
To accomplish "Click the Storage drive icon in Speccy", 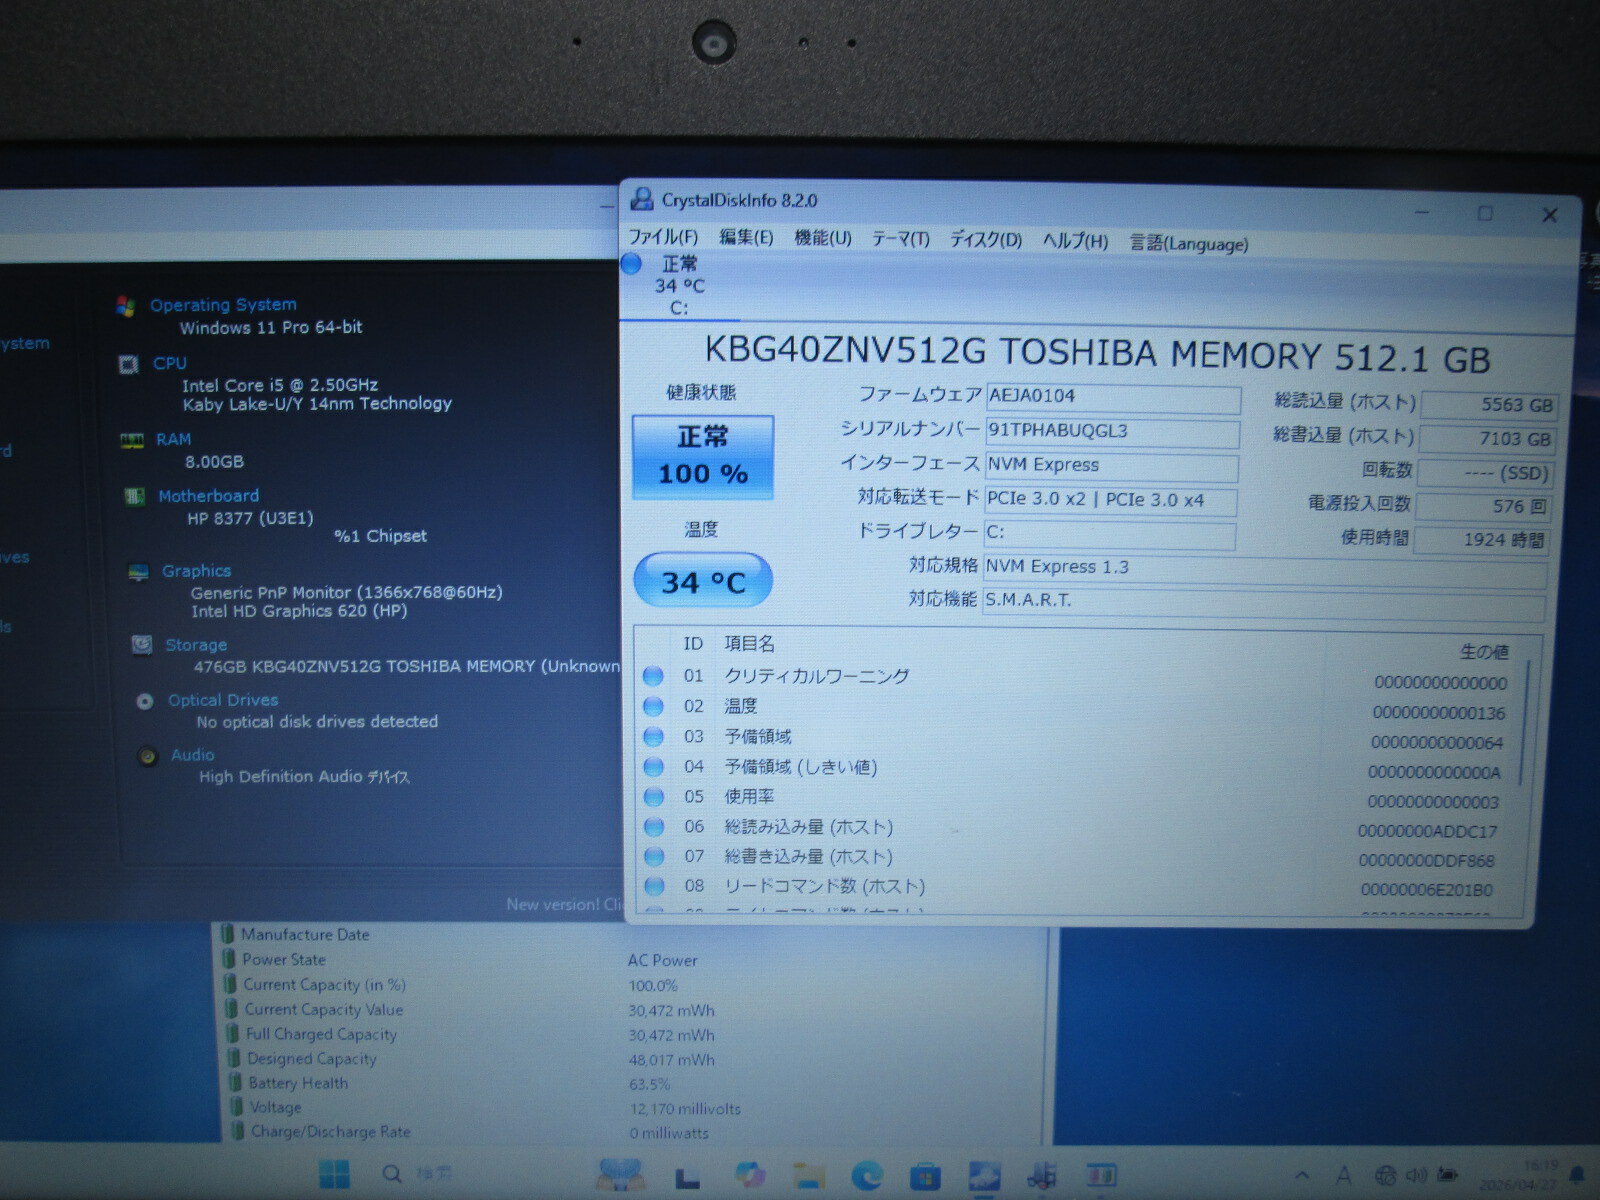I will pyautogui.click(x=142, y=645).
